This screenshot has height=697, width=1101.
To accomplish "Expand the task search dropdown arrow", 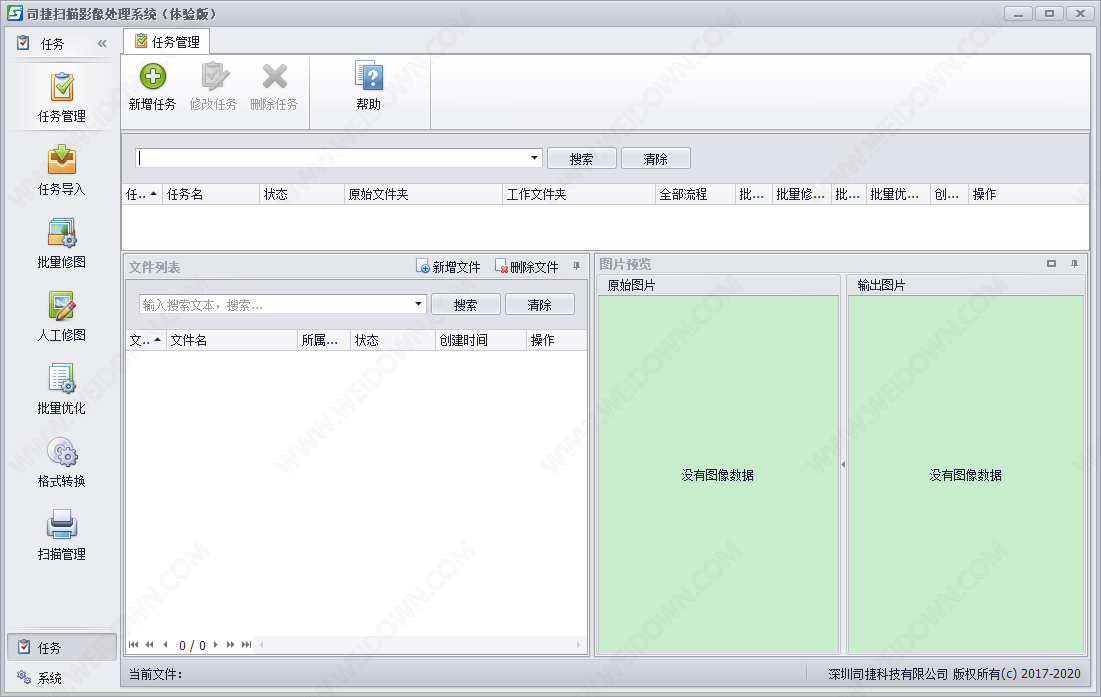I will 535,158.
